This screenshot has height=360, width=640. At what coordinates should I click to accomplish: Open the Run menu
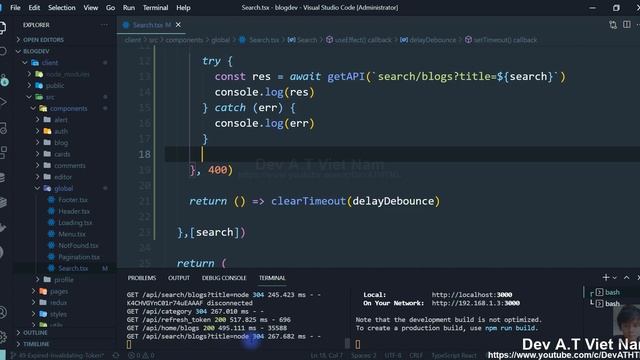coord(129,8)
